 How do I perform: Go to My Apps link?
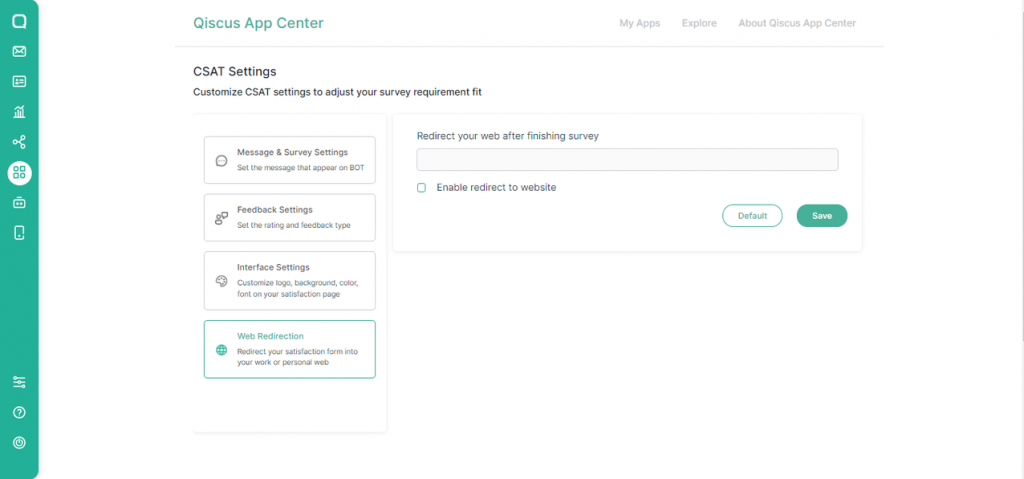tap(639, 23)
